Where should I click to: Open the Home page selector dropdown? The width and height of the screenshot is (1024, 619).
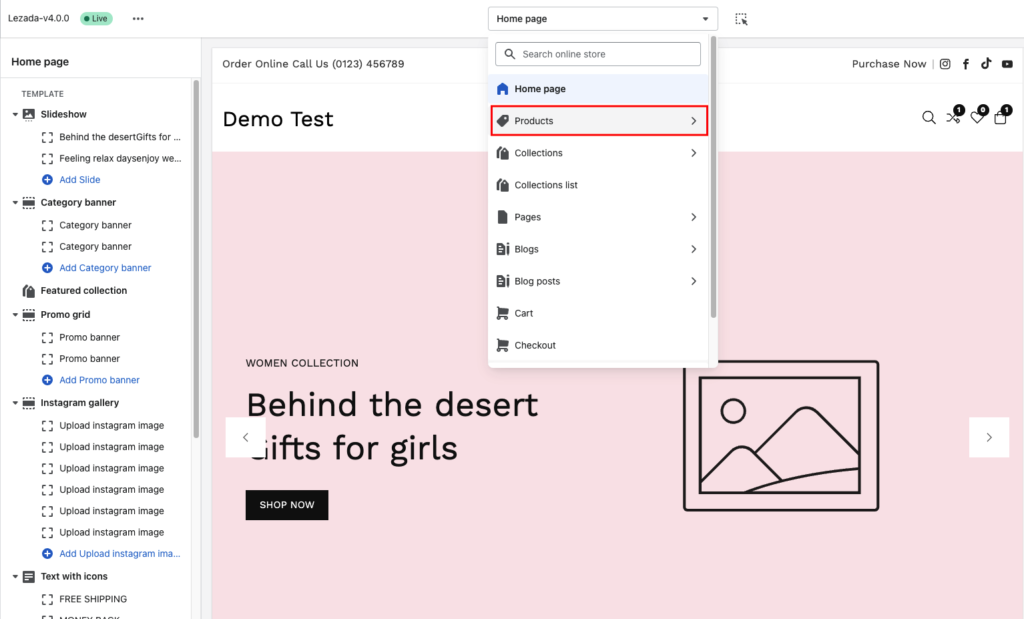[602, 19]
